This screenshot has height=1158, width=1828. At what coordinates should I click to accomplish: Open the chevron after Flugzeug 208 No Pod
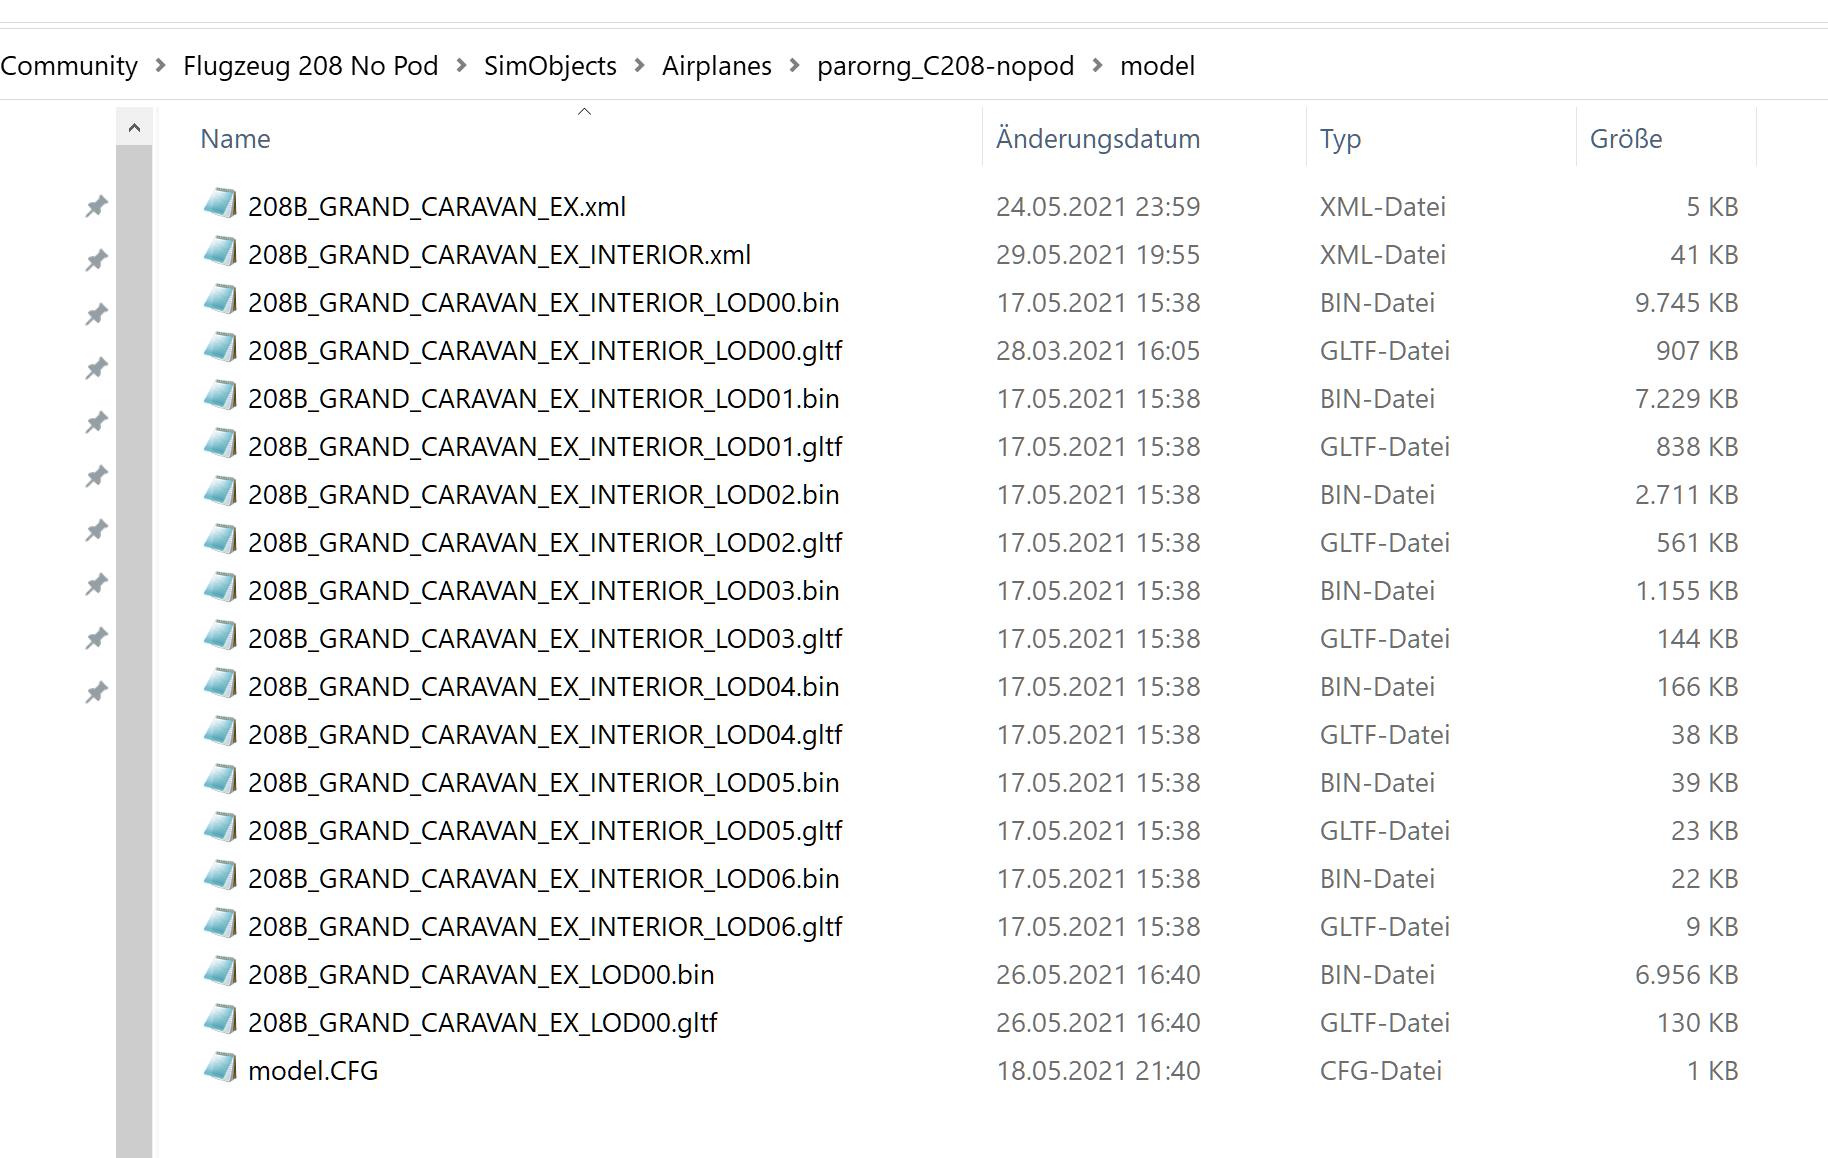[x=461, y=66]
